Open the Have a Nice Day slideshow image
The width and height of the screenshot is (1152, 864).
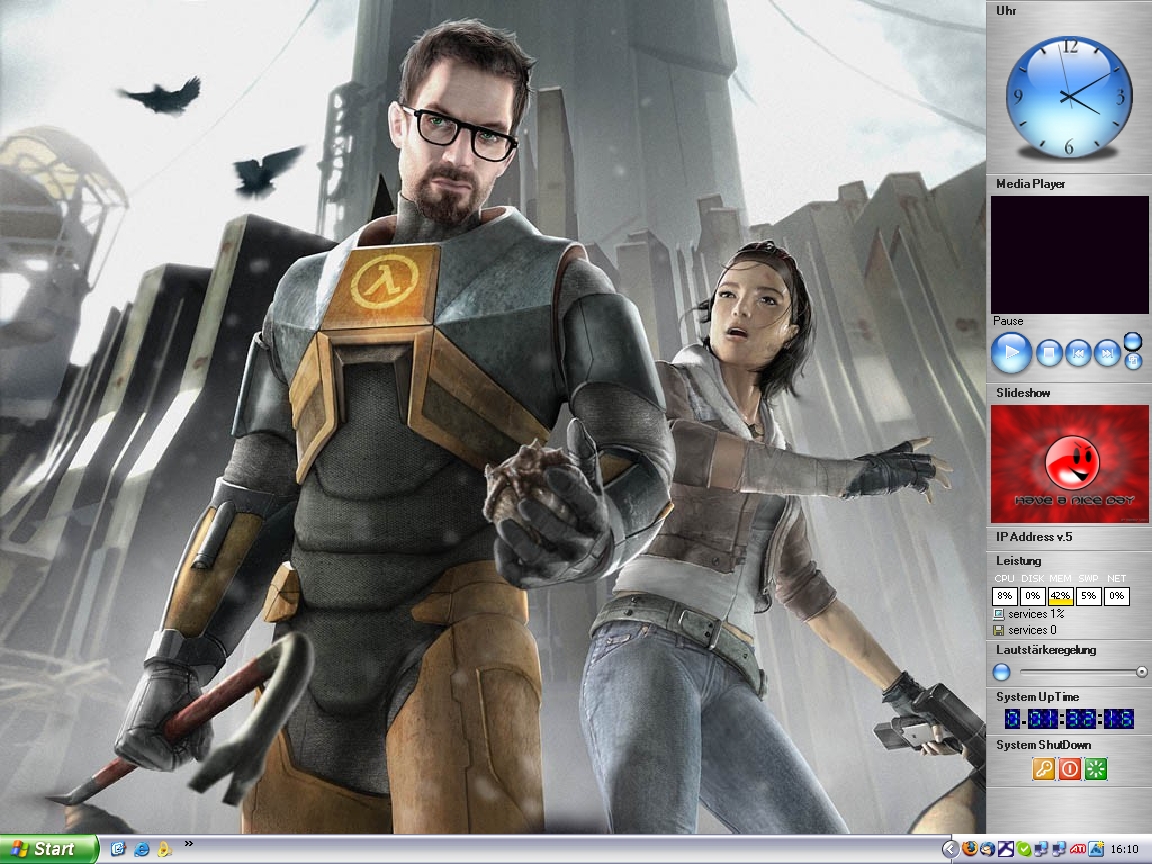1069,464
